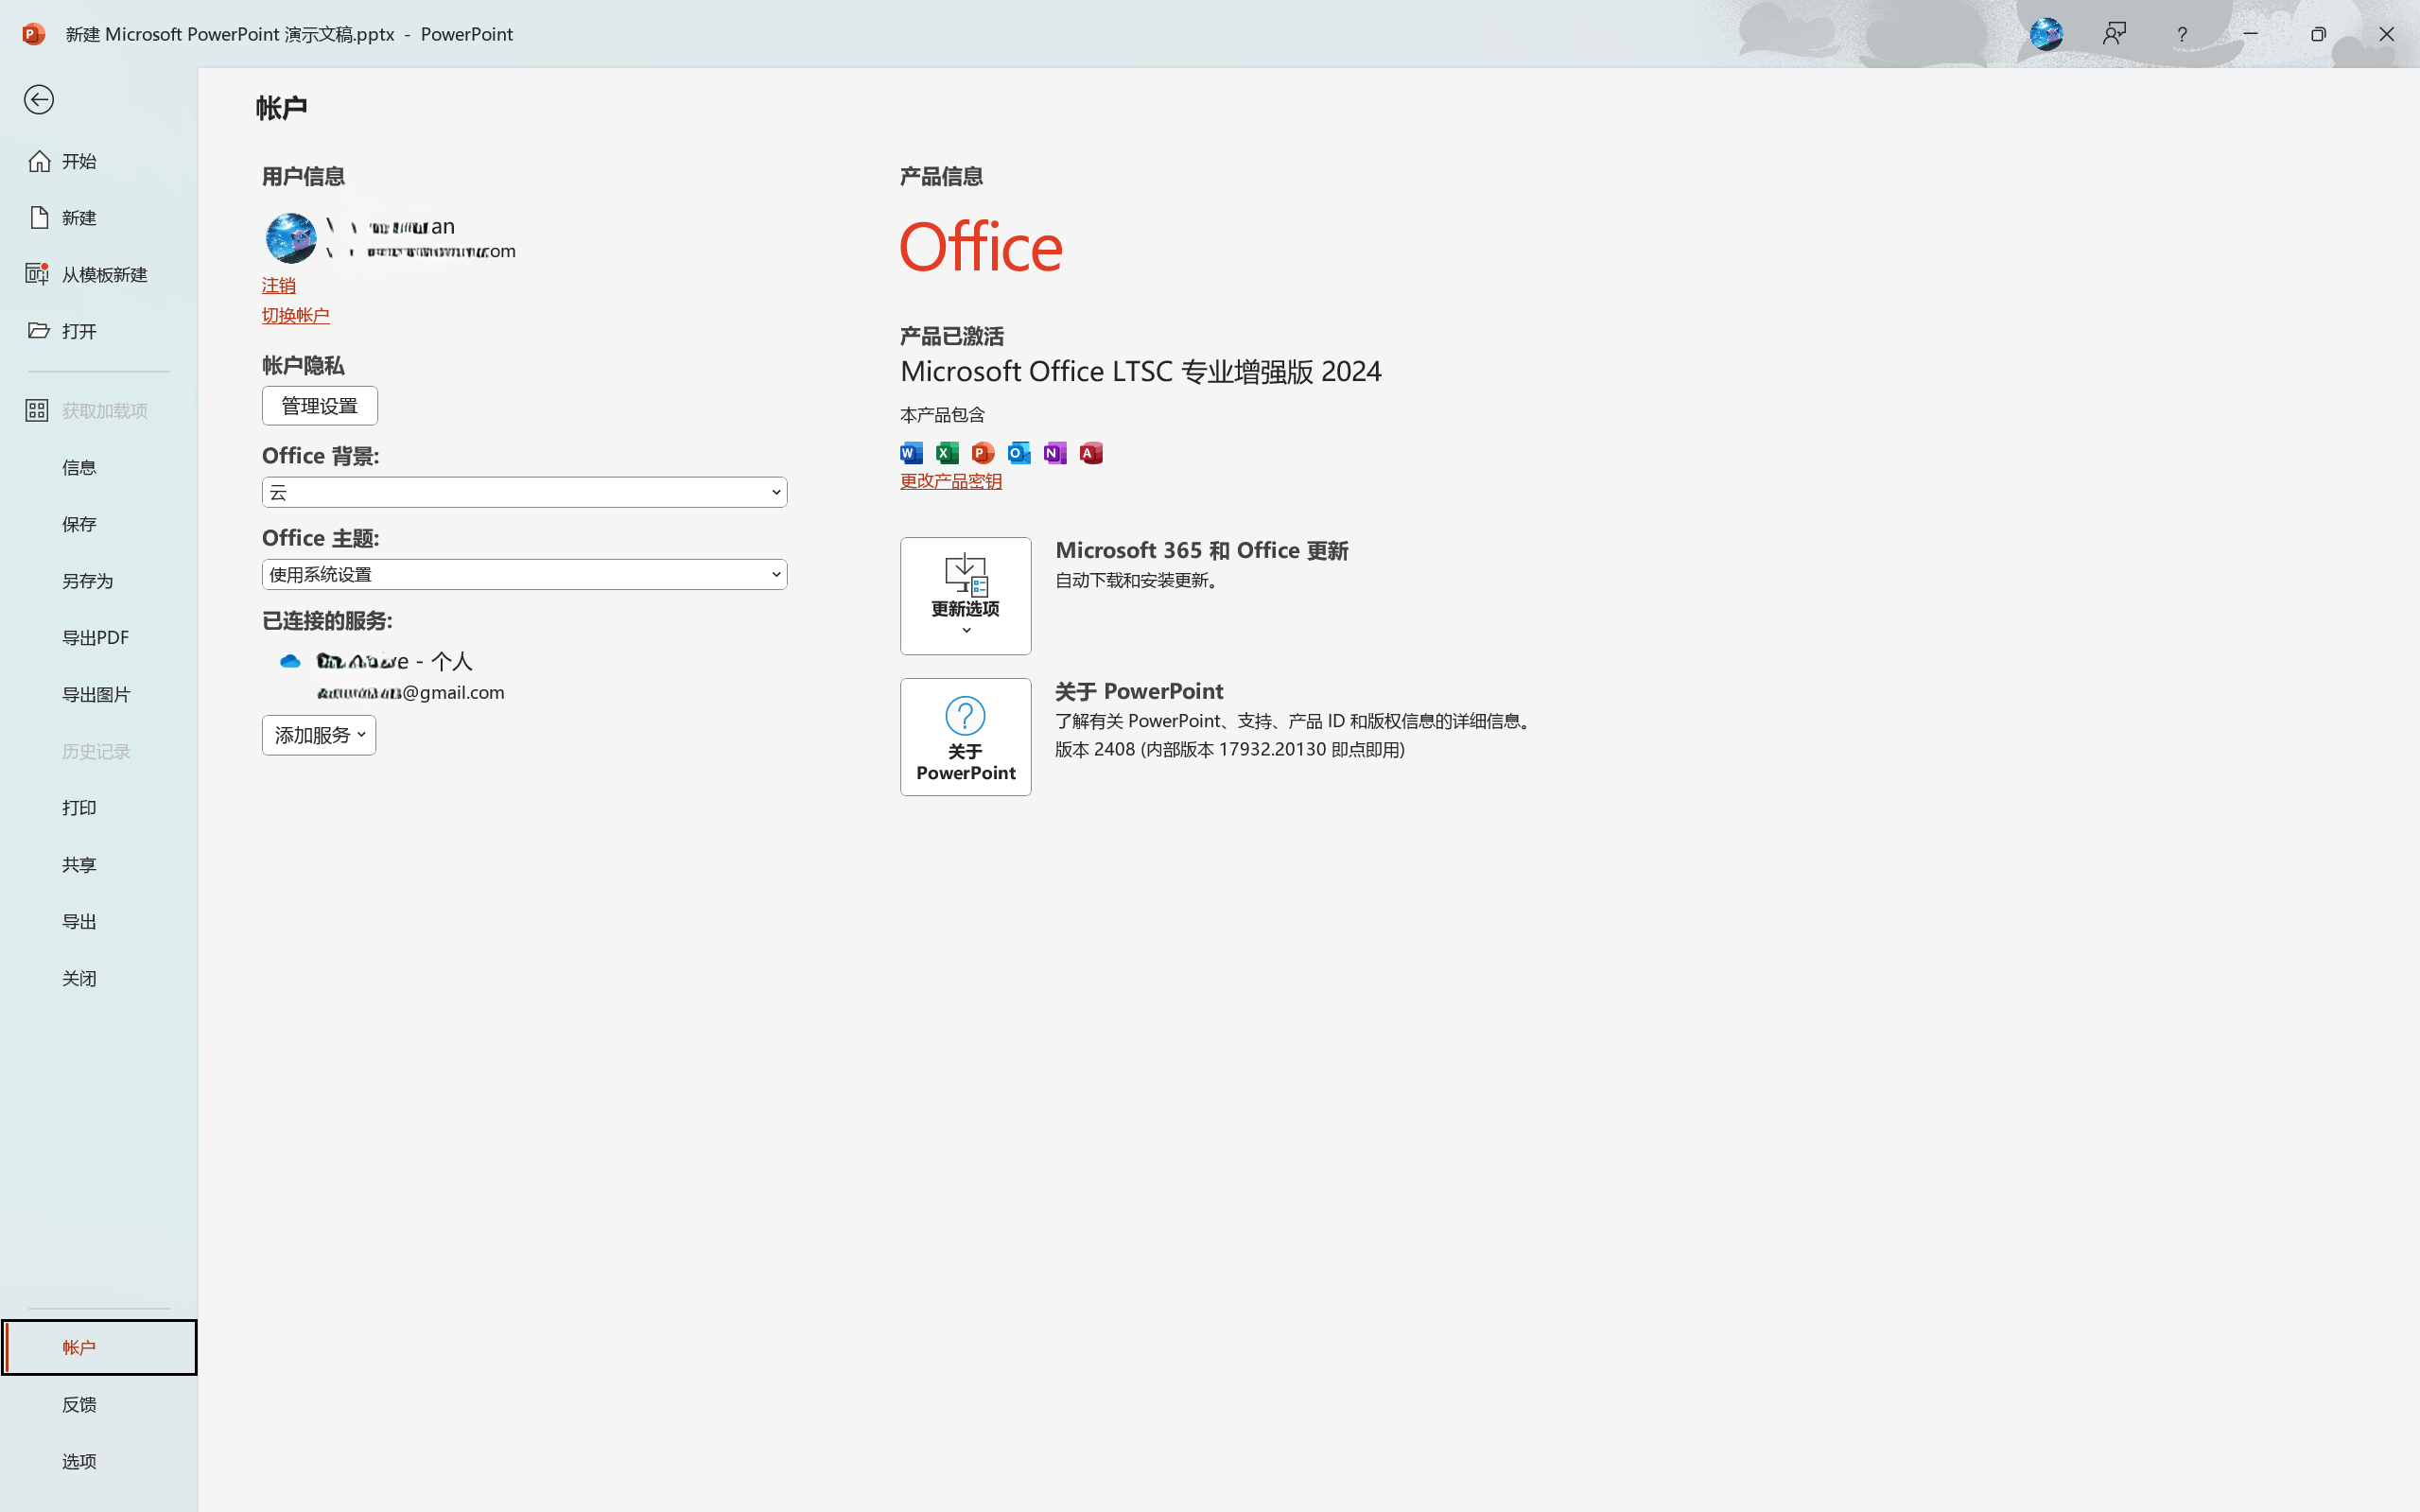Click the Switch account (切换帐户) link
The image size is (2420, 1512).
pos(295,316)
